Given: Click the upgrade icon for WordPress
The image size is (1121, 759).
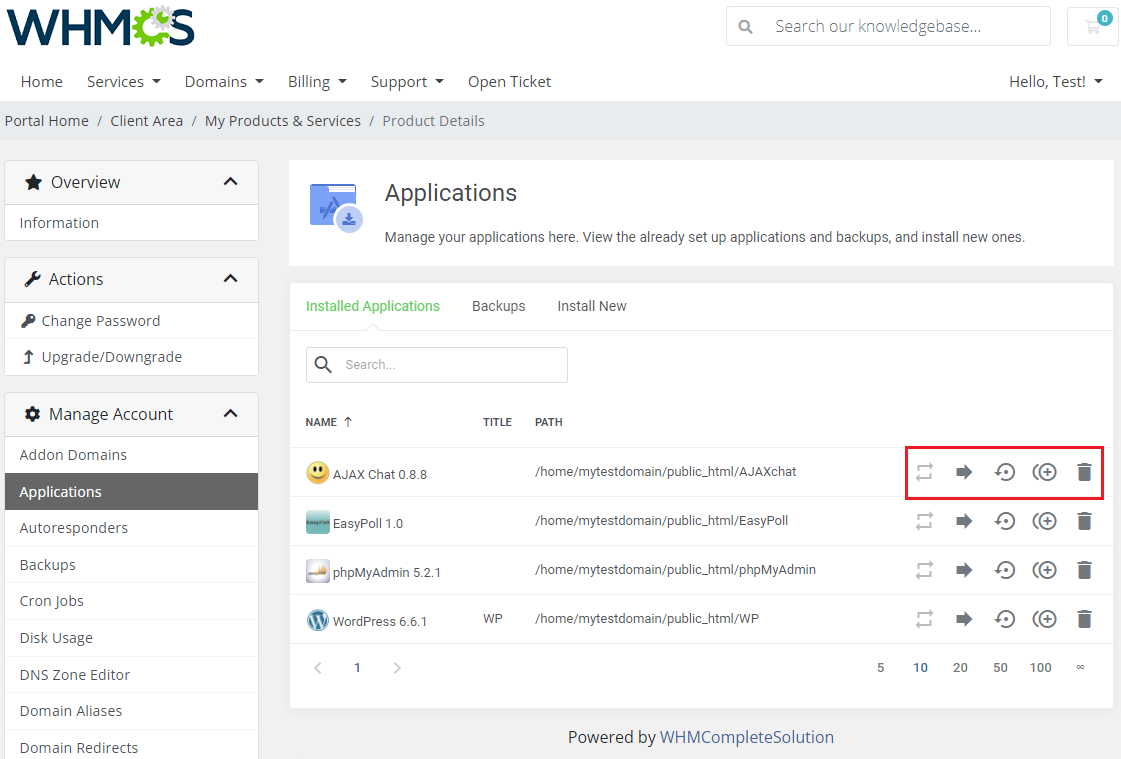Looking at the screenshot, I should click(924, 619).
